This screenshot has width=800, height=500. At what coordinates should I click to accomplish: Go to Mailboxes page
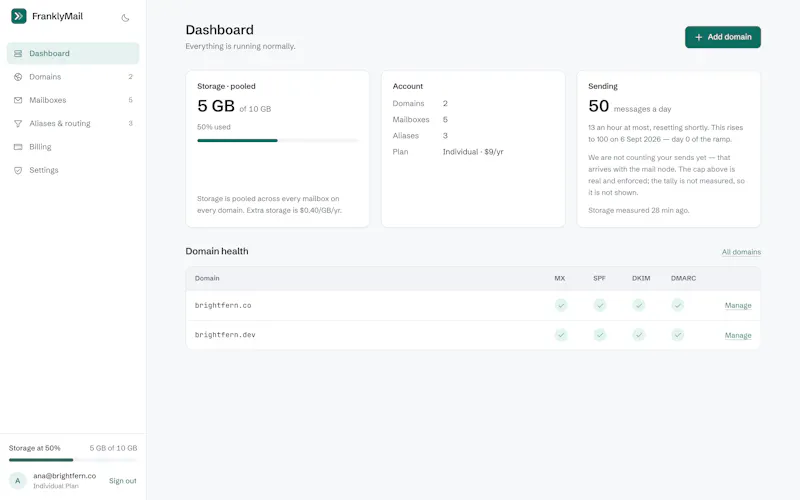pos(73,101)
